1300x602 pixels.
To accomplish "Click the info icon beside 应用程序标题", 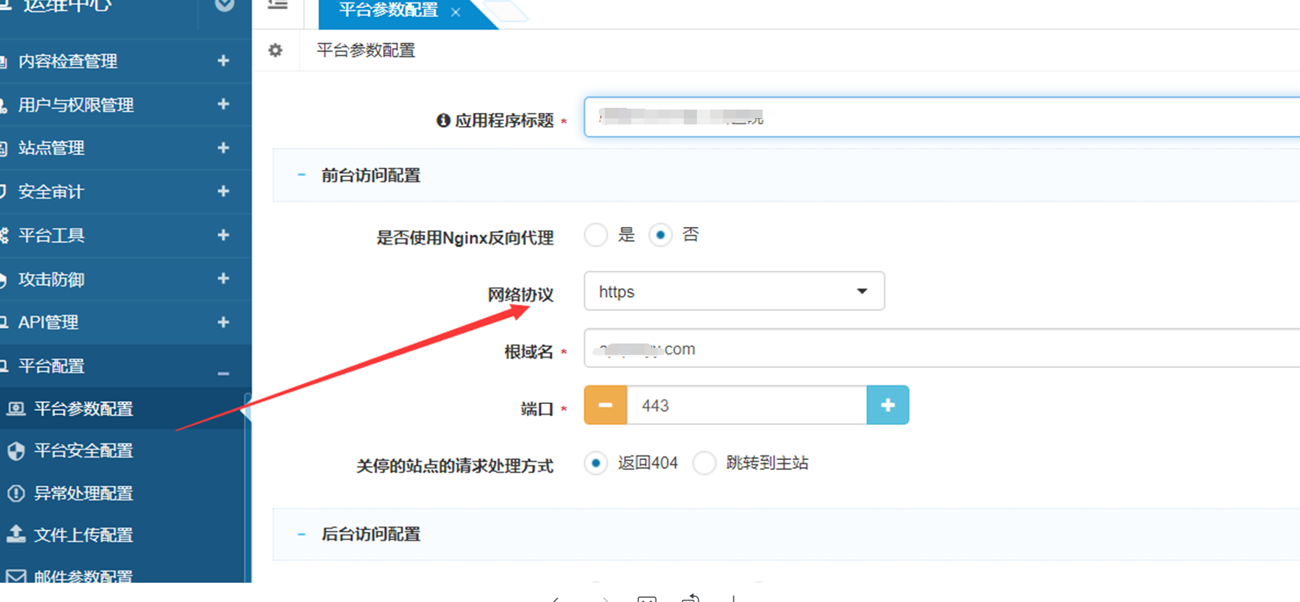I will coord(443,120).
